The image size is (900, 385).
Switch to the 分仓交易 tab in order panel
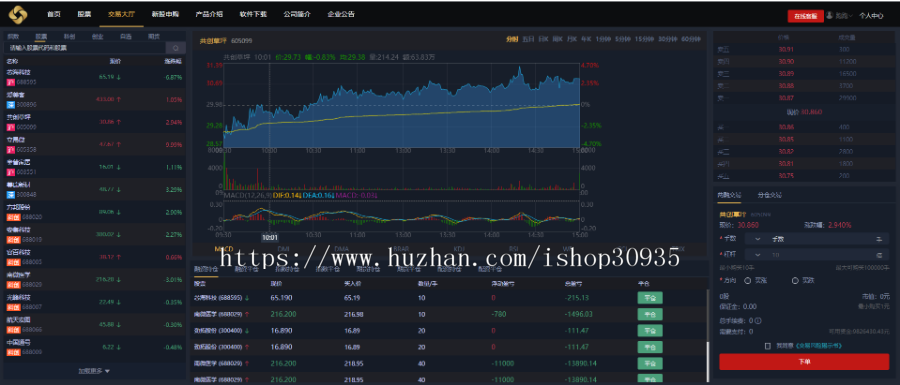click(x=769, y=195)
